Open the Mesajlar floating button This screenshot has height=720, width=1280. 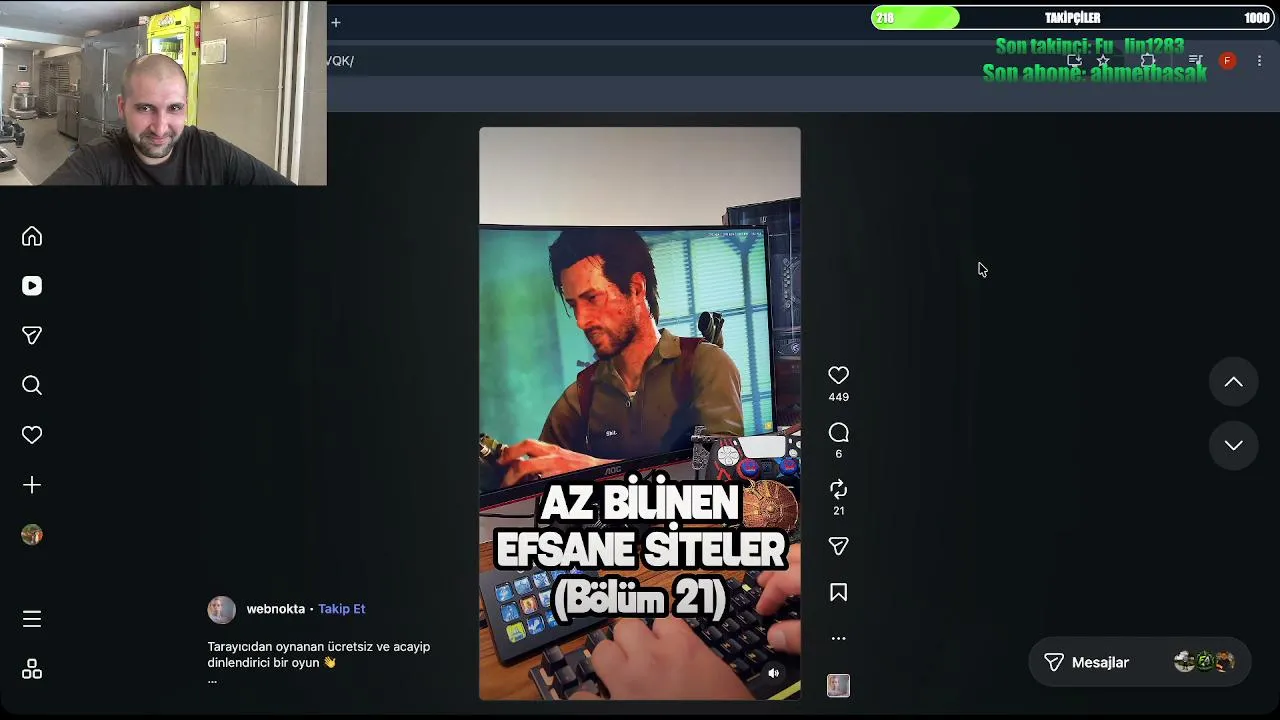click(1139, 662)
